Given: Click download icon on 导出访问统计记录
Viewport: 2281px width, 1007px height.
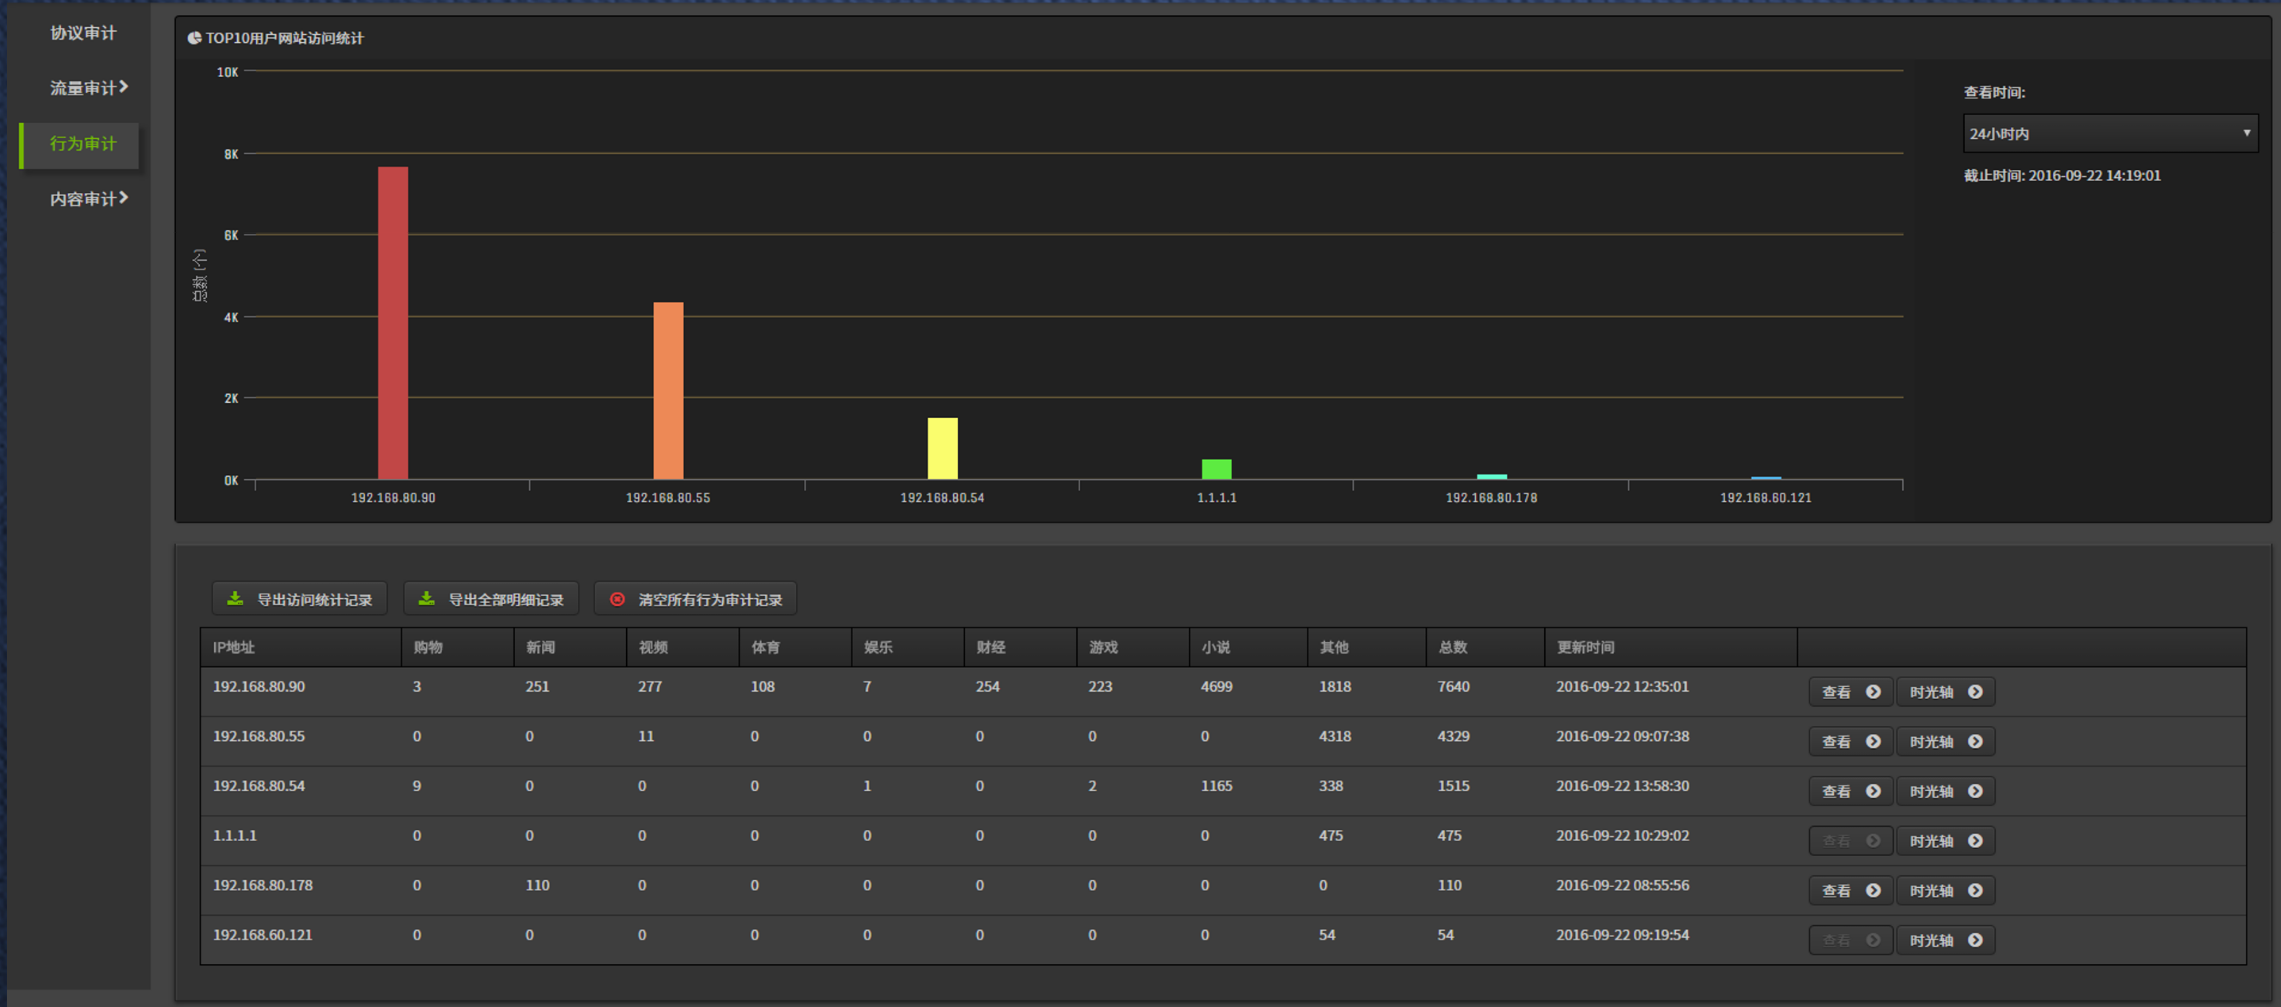Looking at the screenshot, I should (235, 598).
